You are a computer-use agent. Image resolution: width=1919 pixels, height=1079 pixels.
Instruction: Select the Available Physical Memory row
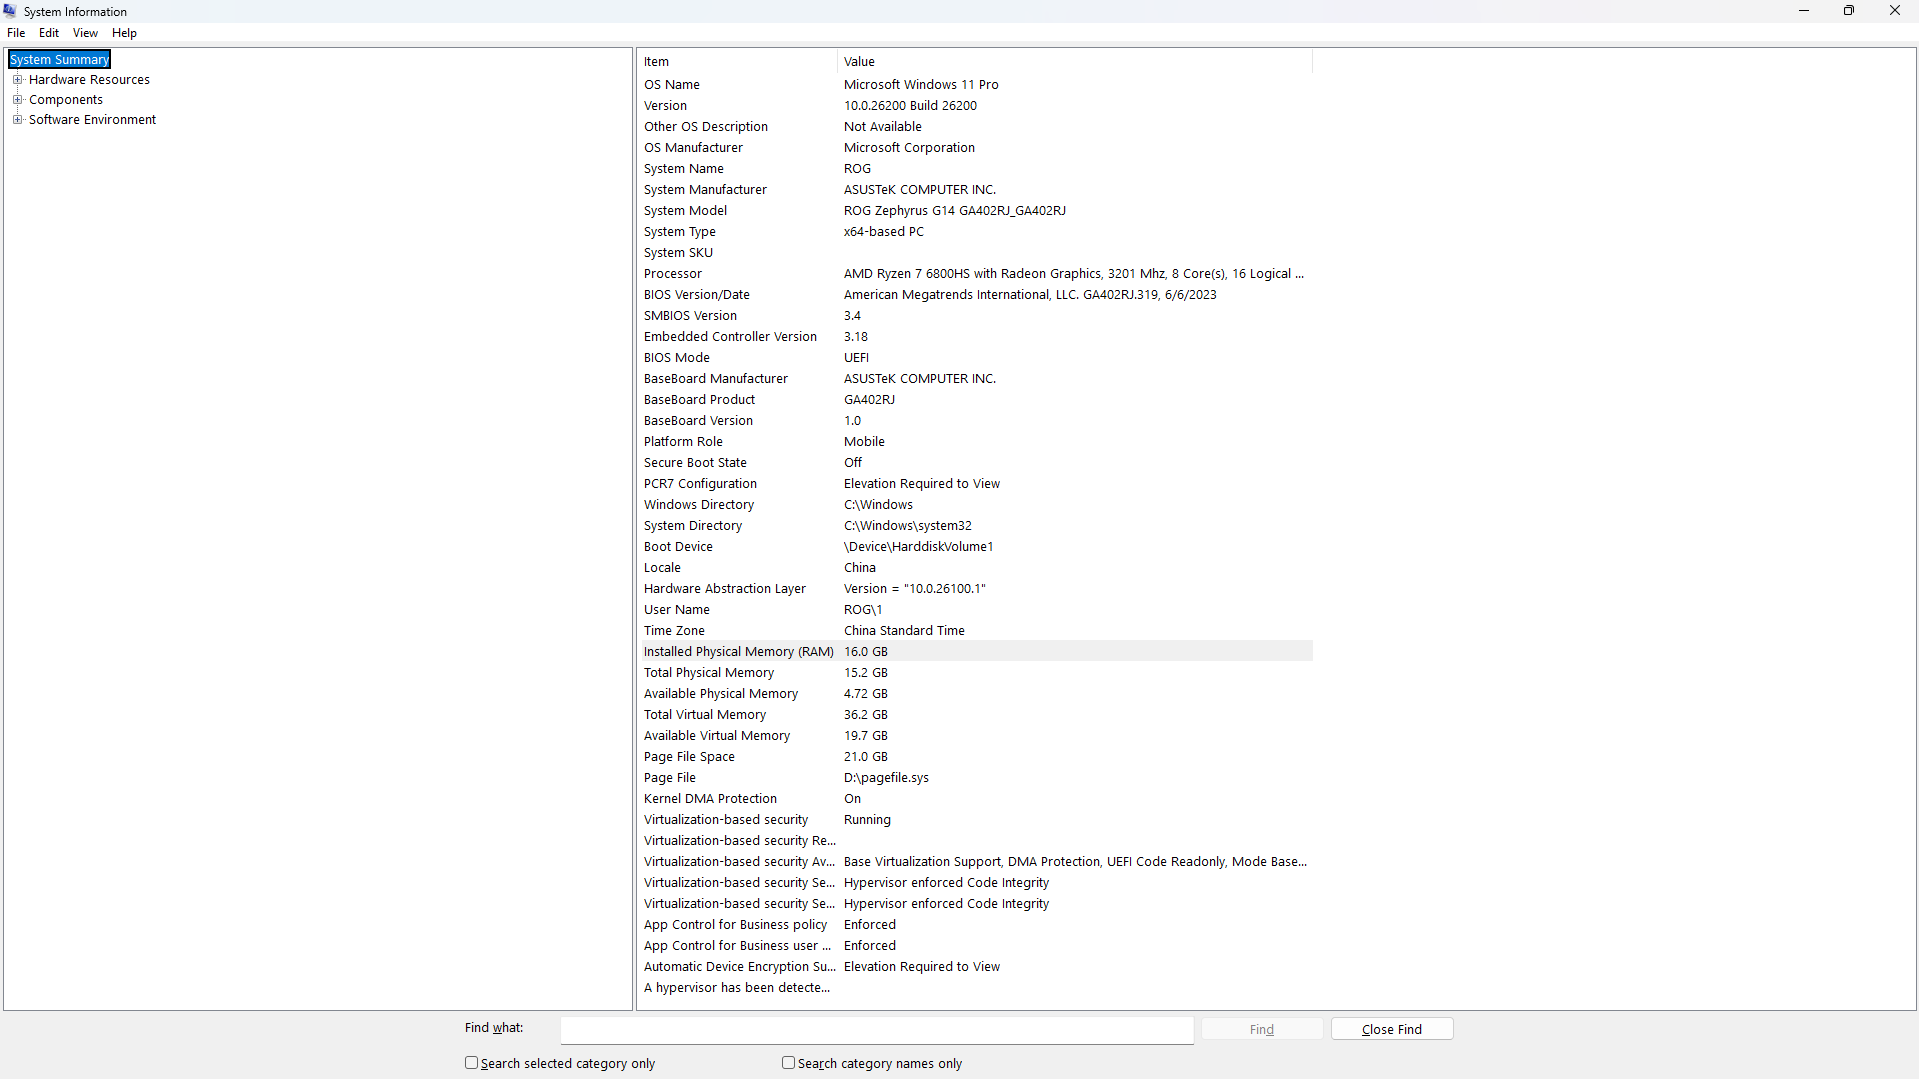coord(975,694)
